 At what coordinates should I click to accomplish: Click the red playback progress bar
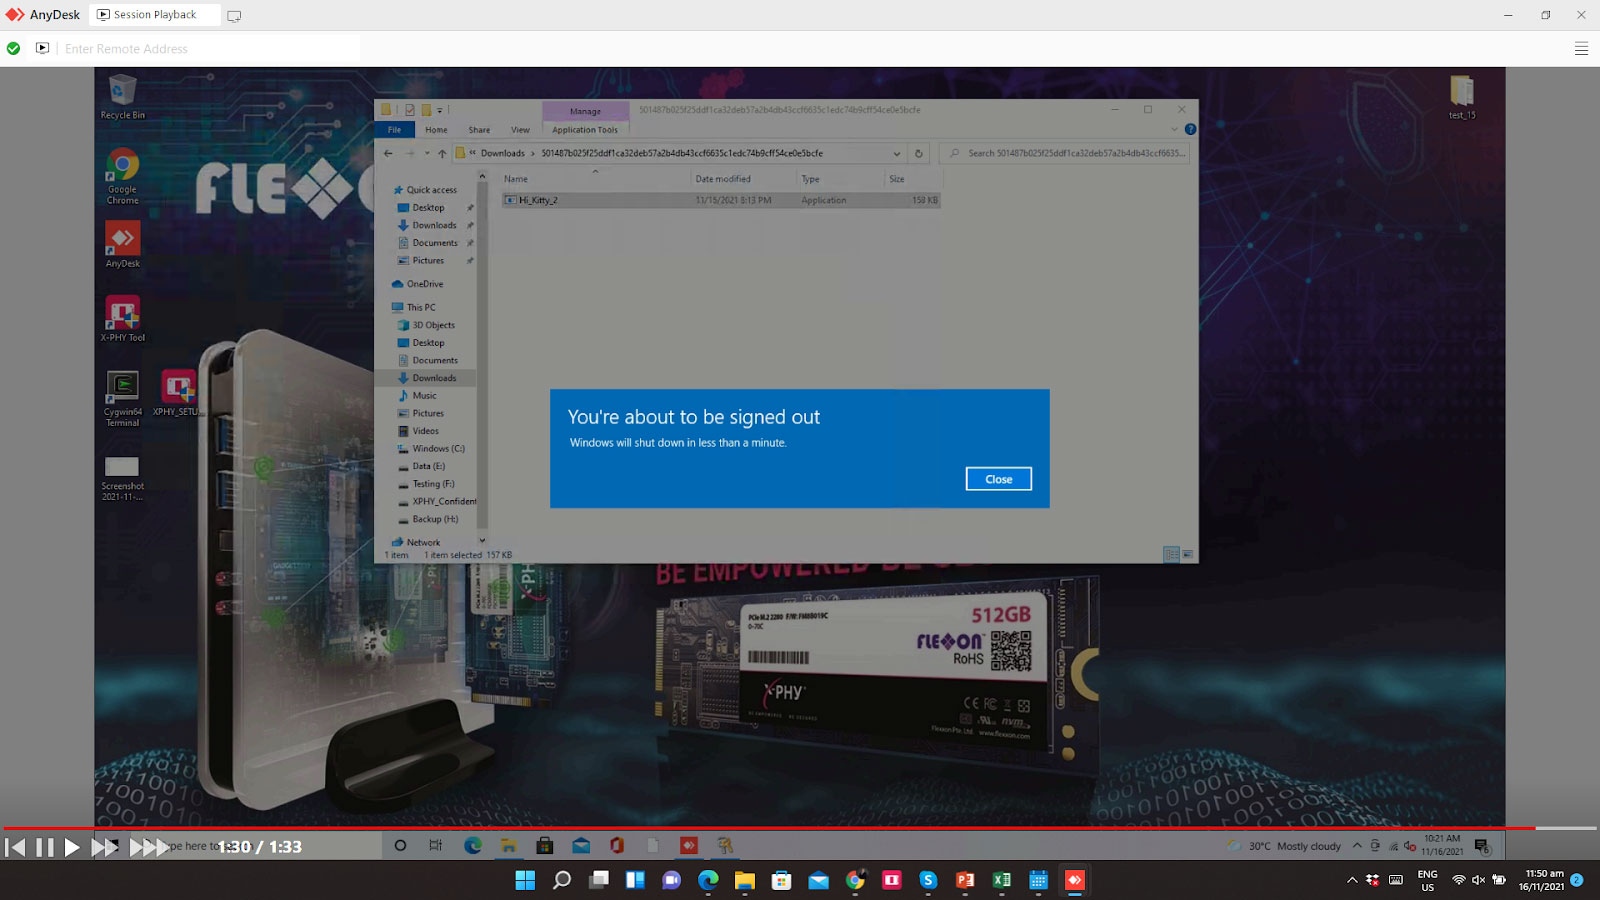[768, 828]
